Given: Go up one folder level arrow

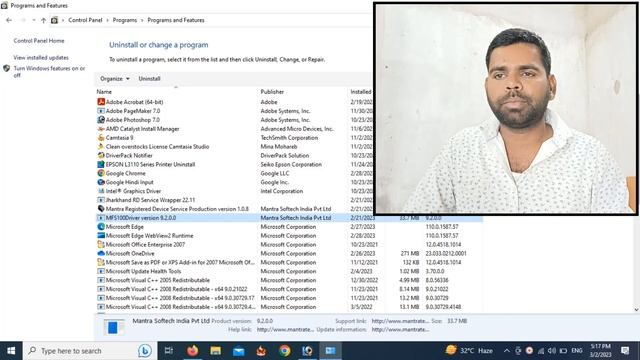Looking at the screenshot, I should [43, 20].
